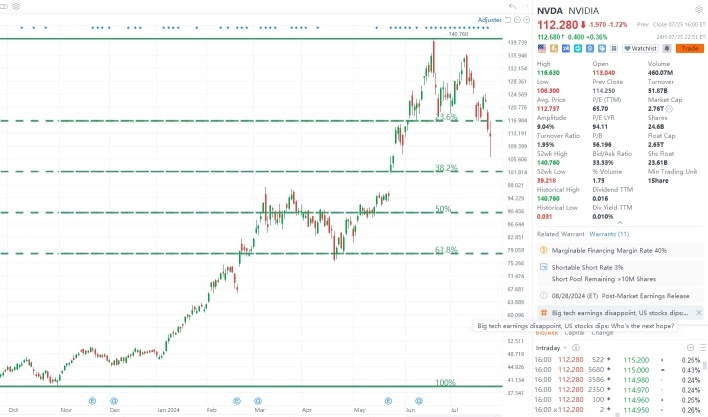Click the NVDA ticker symbol
708x417 pixels.
550,10
